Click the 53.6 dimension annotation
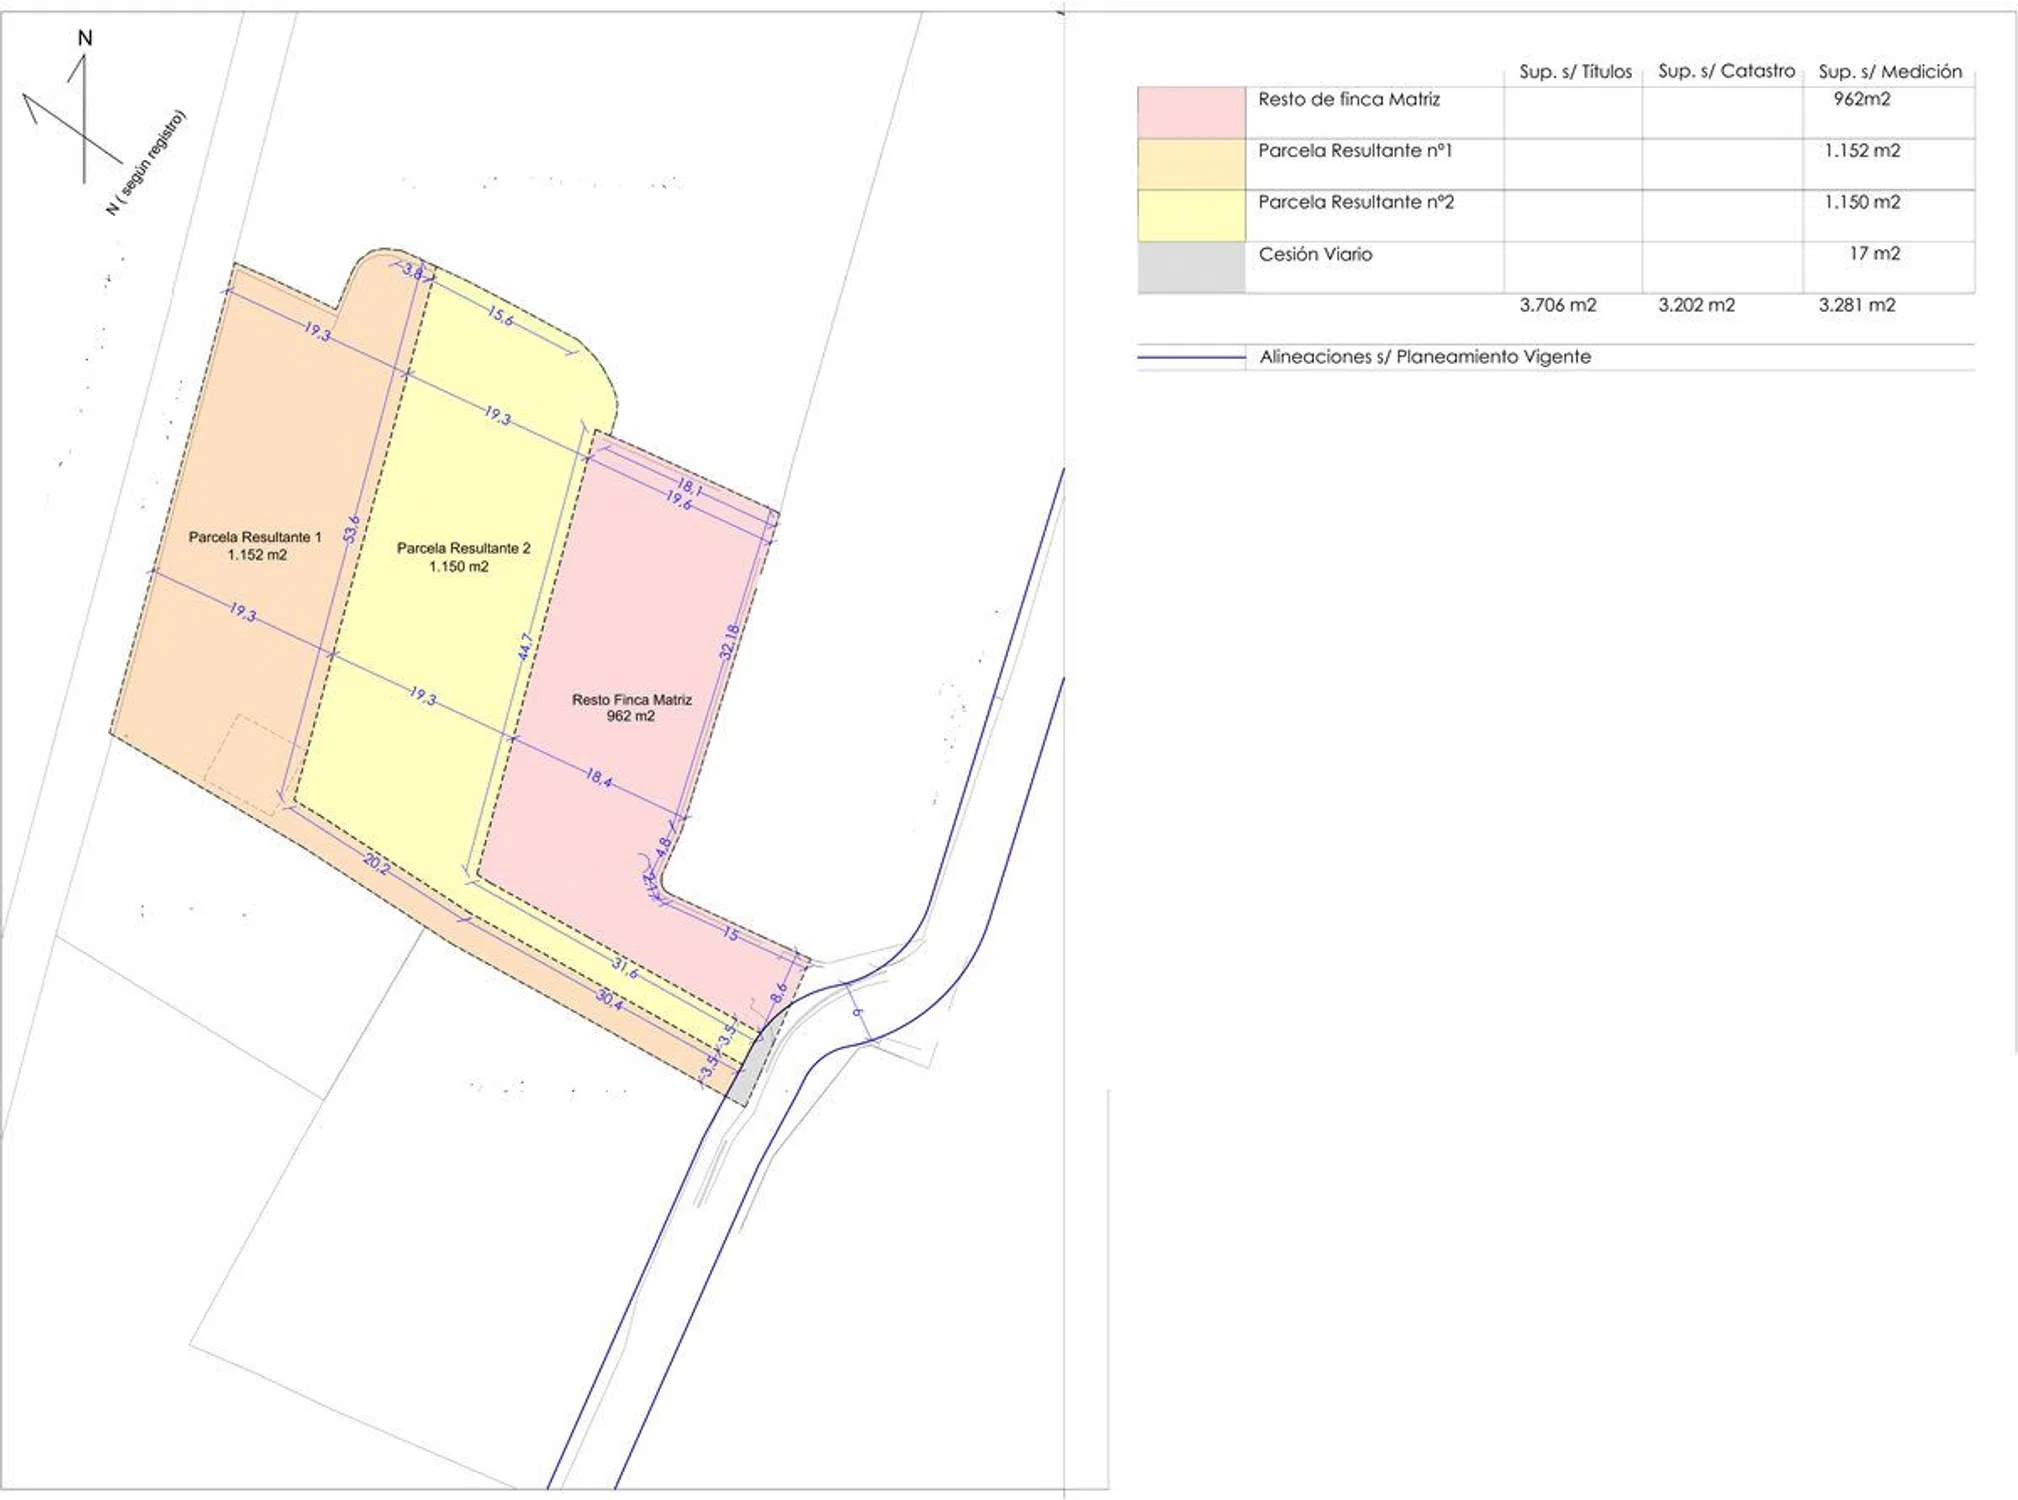 click(351, 529)
